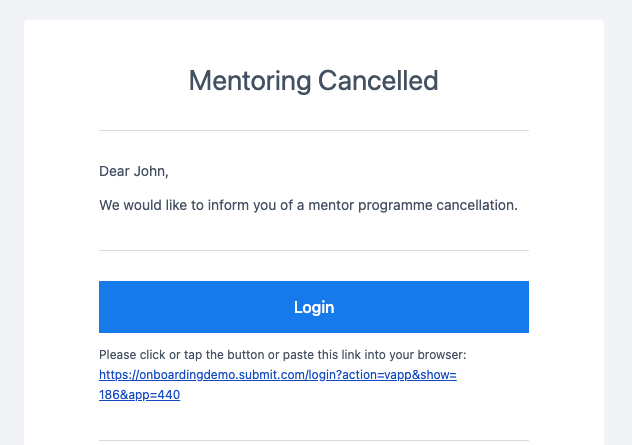Click the word Mentoring in the title

[250, 81]
